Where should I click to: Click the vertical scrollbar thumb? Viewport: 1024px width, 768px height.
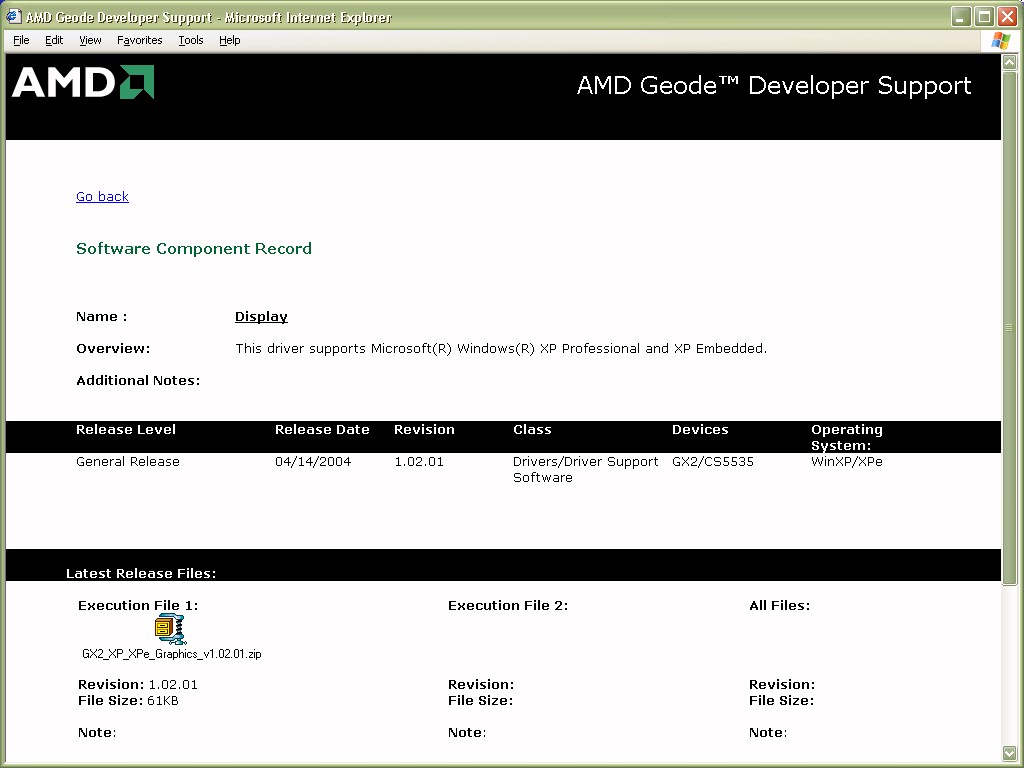tap(1009, 327)
